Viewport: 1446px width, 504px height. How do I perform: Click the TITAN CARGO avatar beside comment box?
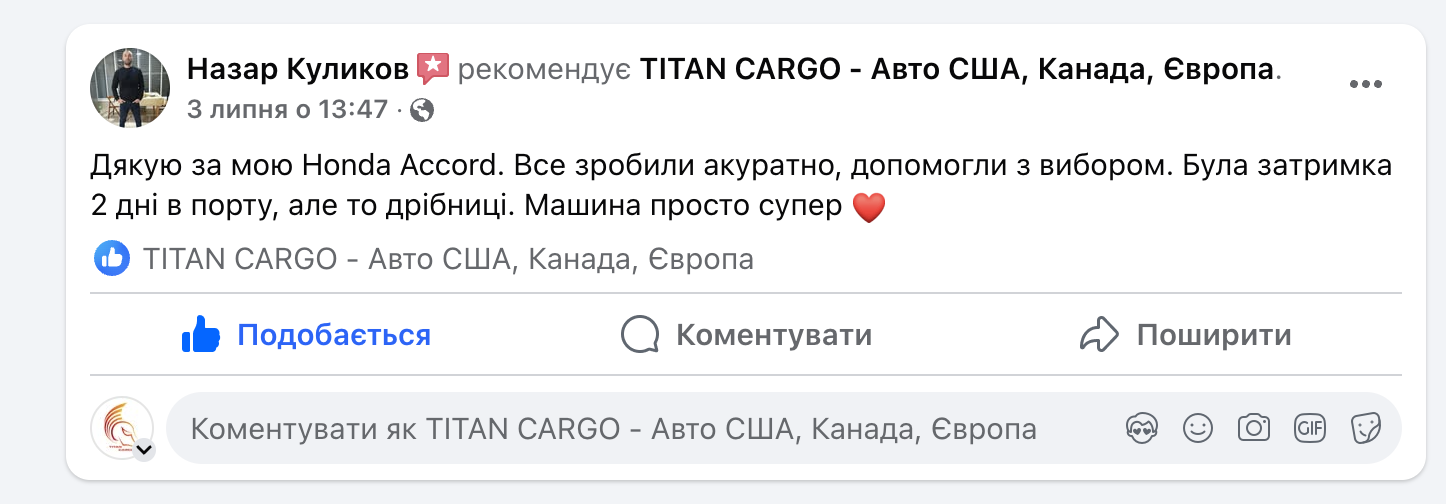point(122,428)
